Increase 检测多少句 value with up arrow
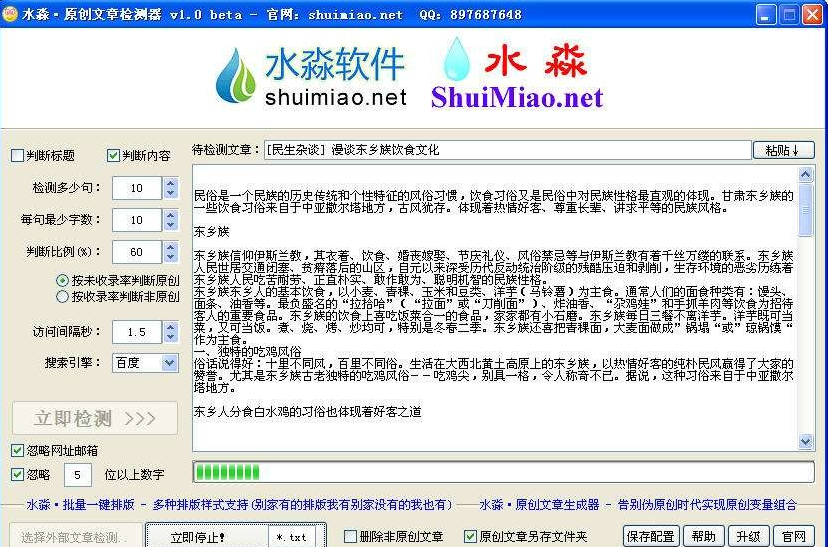The image size is (829, 547). point(170,183)
